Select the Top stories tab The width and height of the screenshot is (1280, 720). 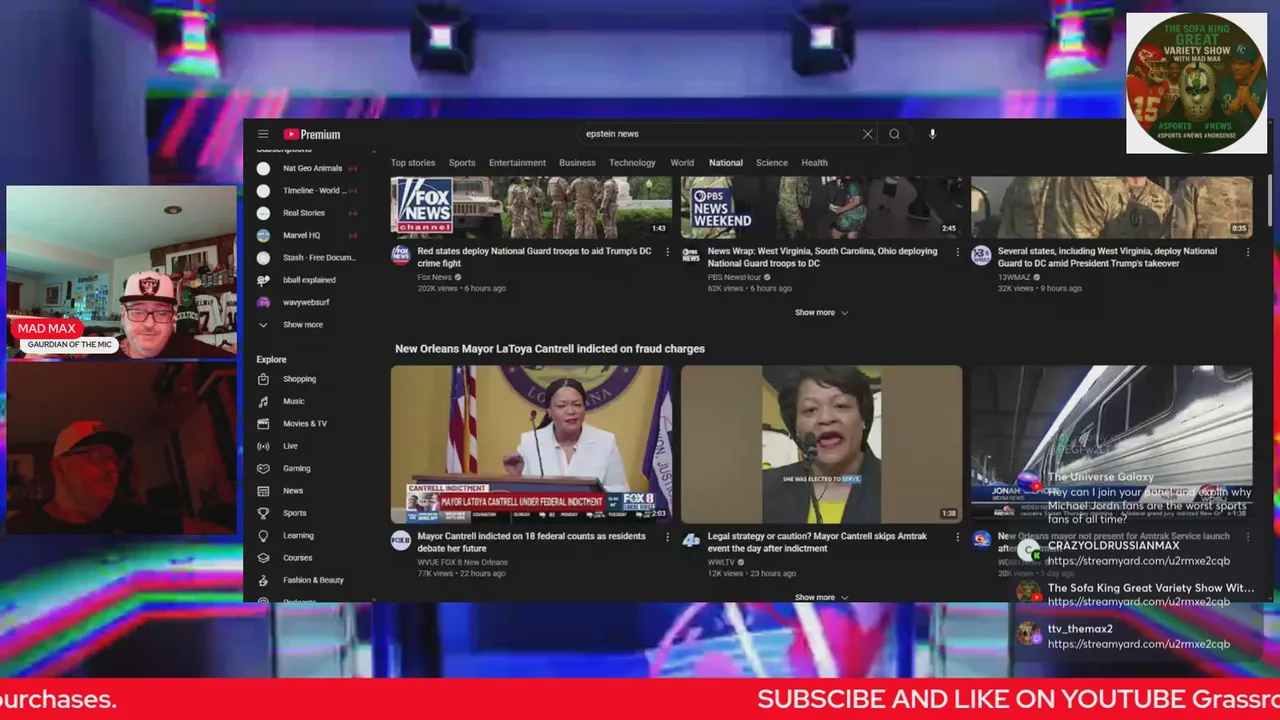pyautogui.click(x=413, y=163)
